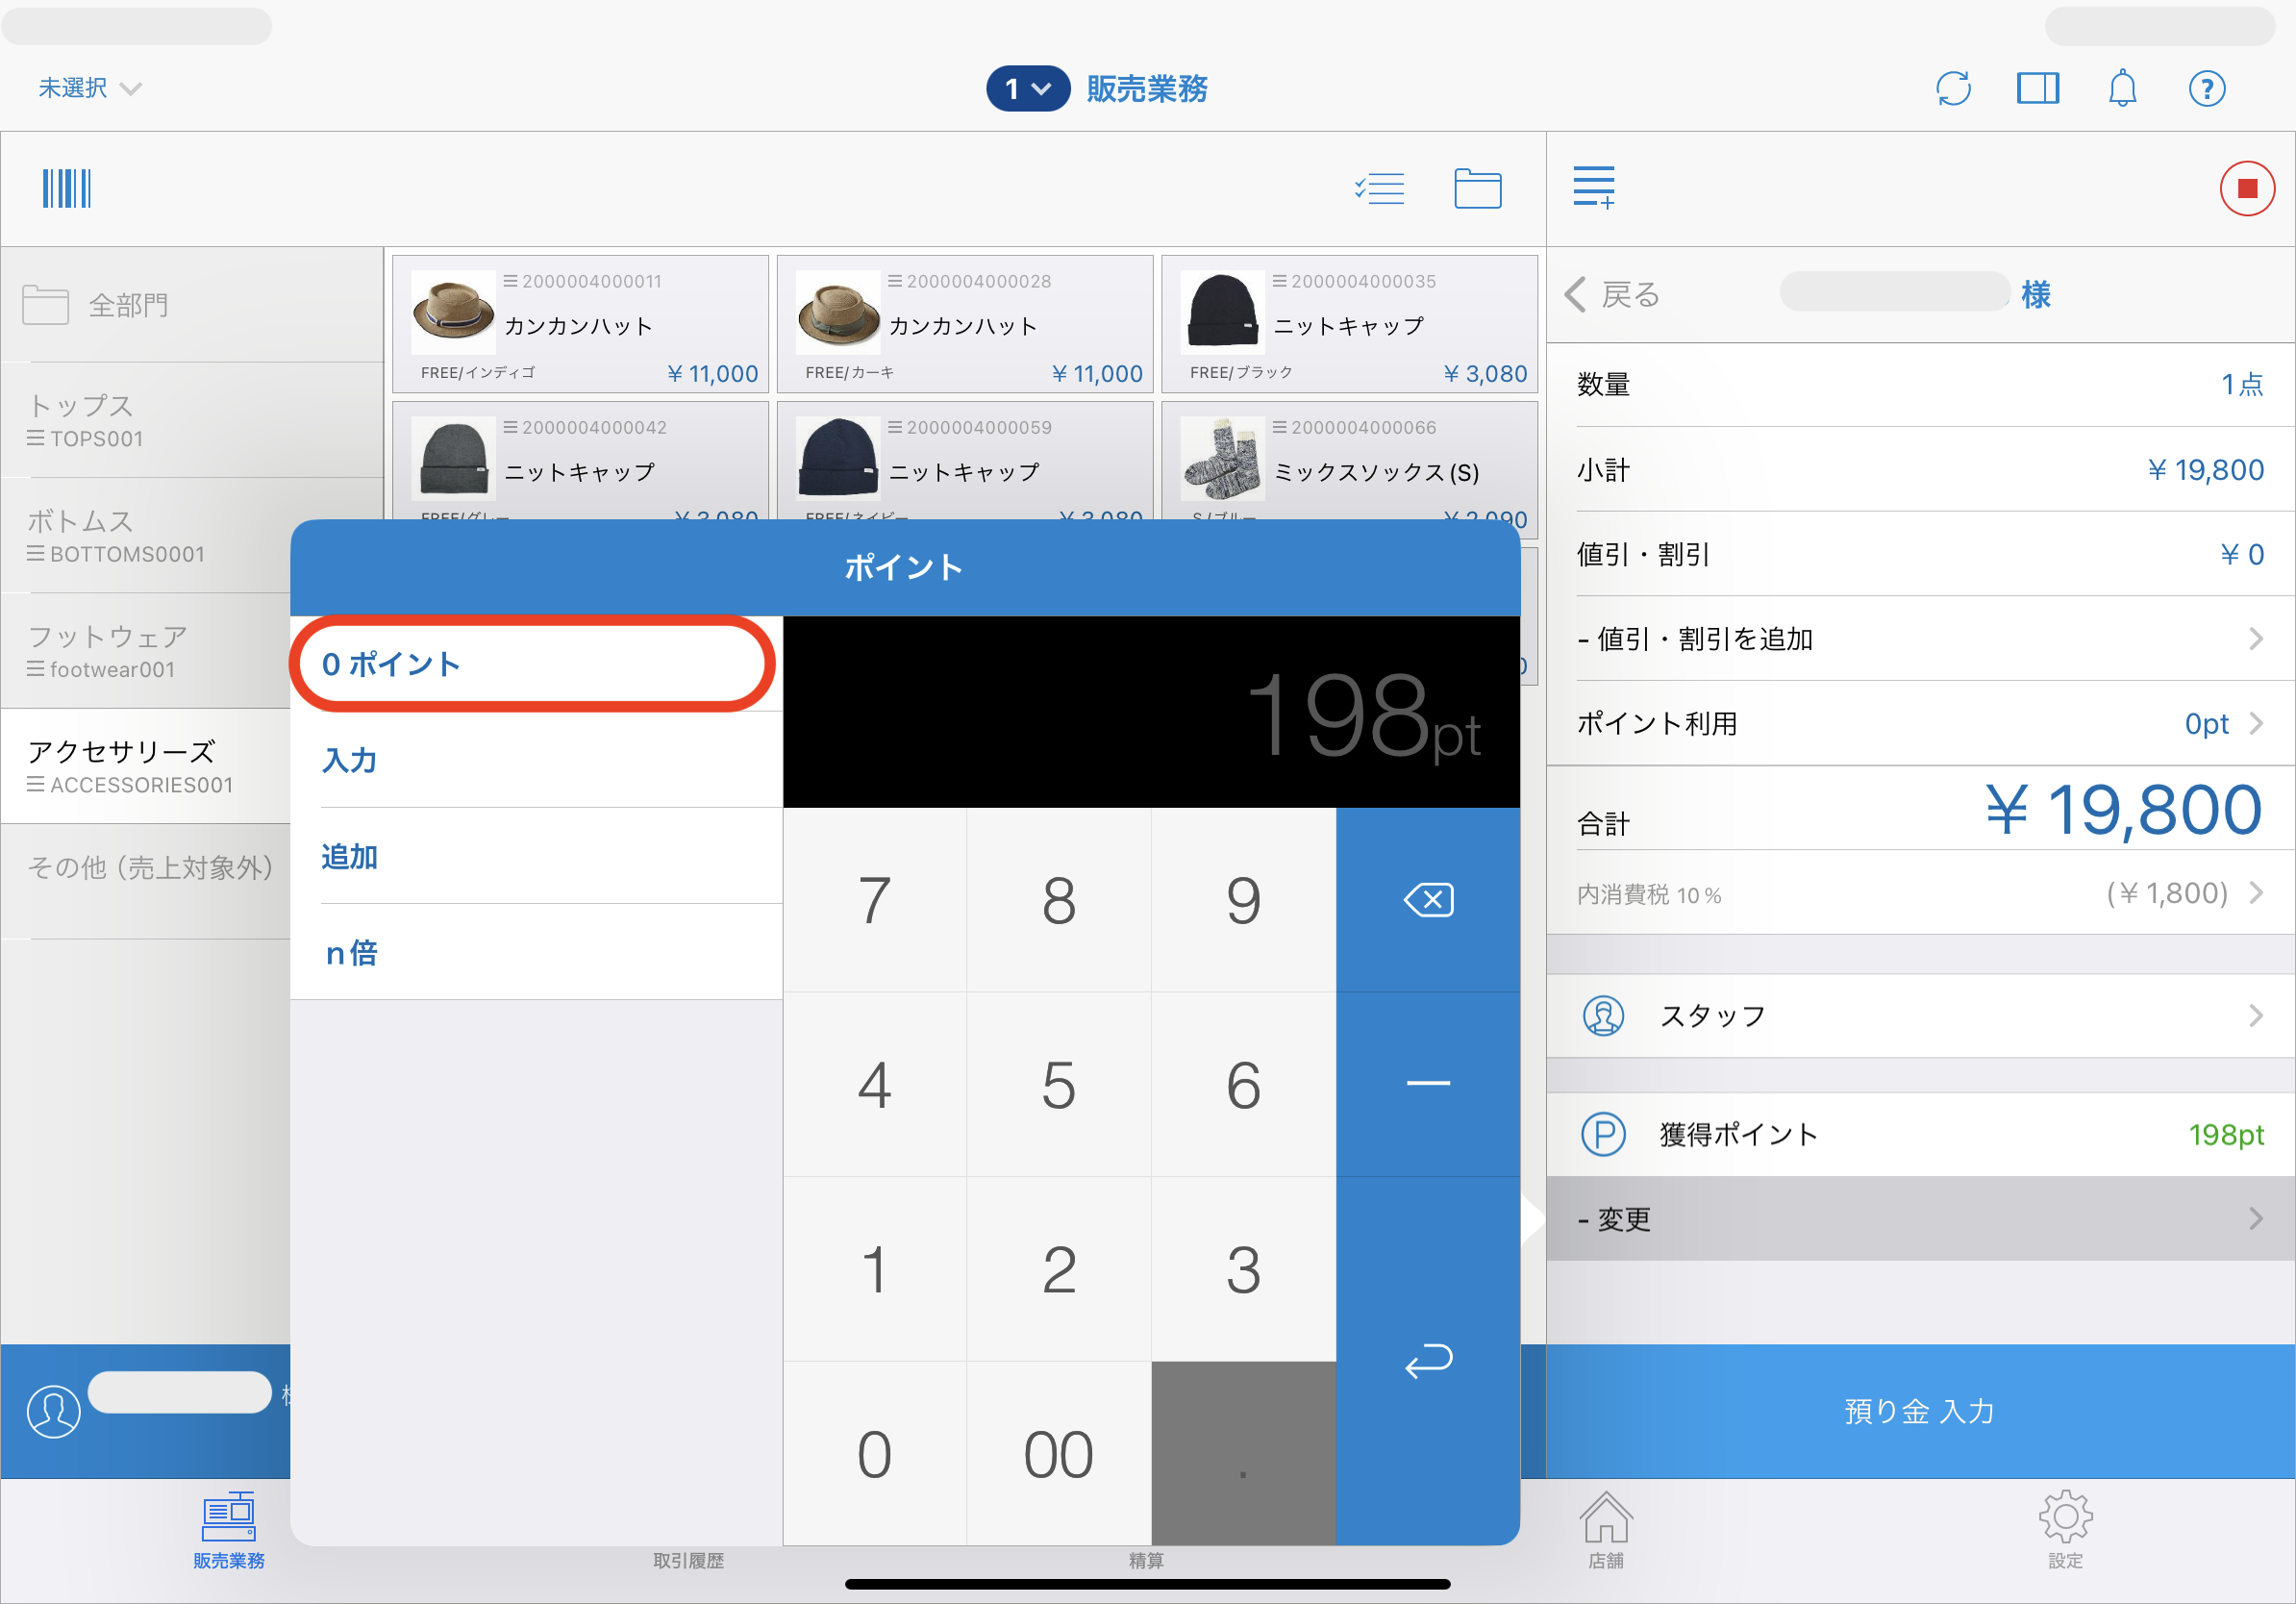Open the 未選択 dropdown

[89, 88]
